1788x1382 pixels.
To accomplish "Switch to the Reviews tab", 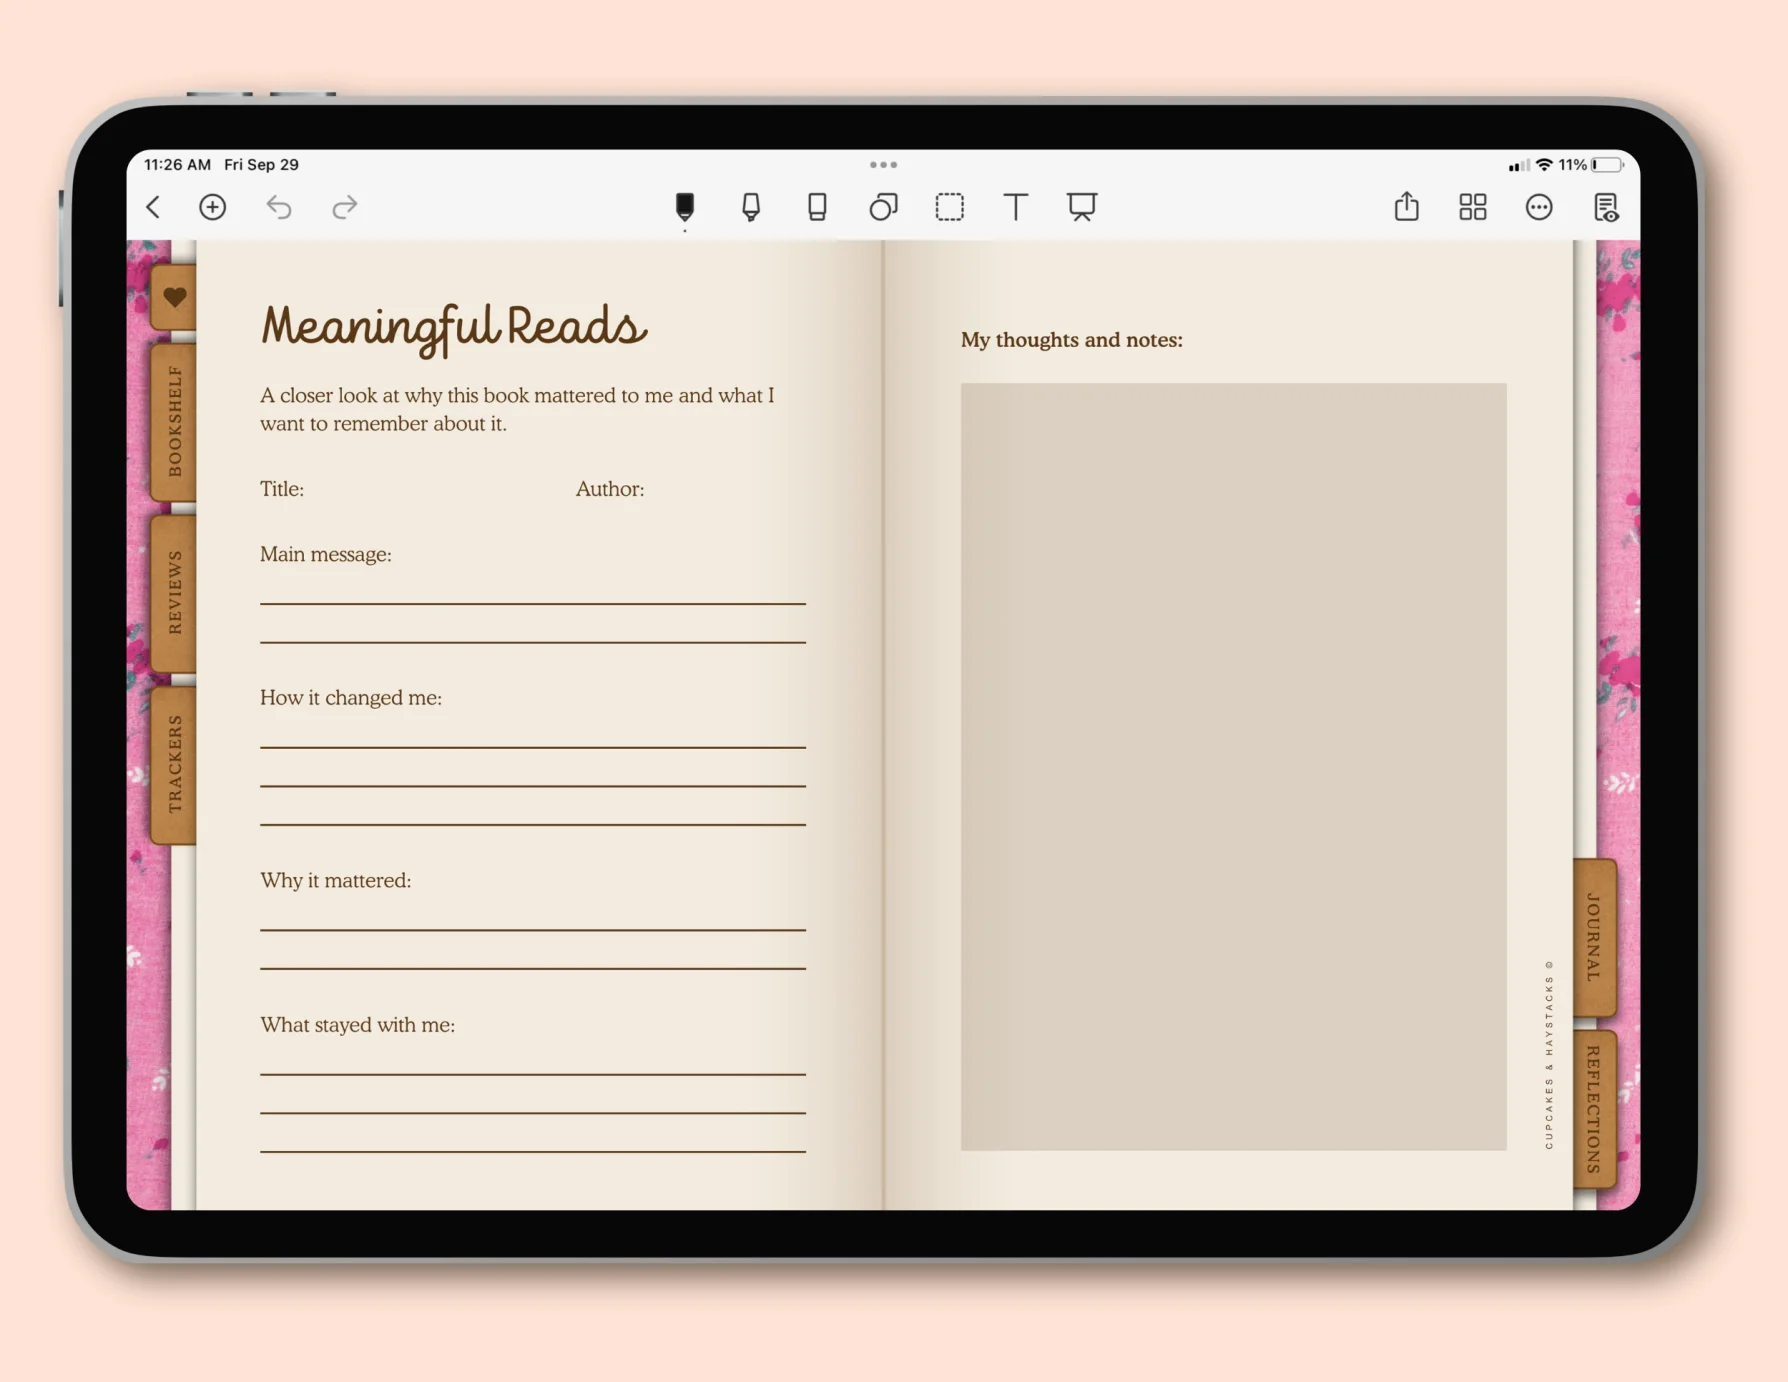I will pos(174,592).
